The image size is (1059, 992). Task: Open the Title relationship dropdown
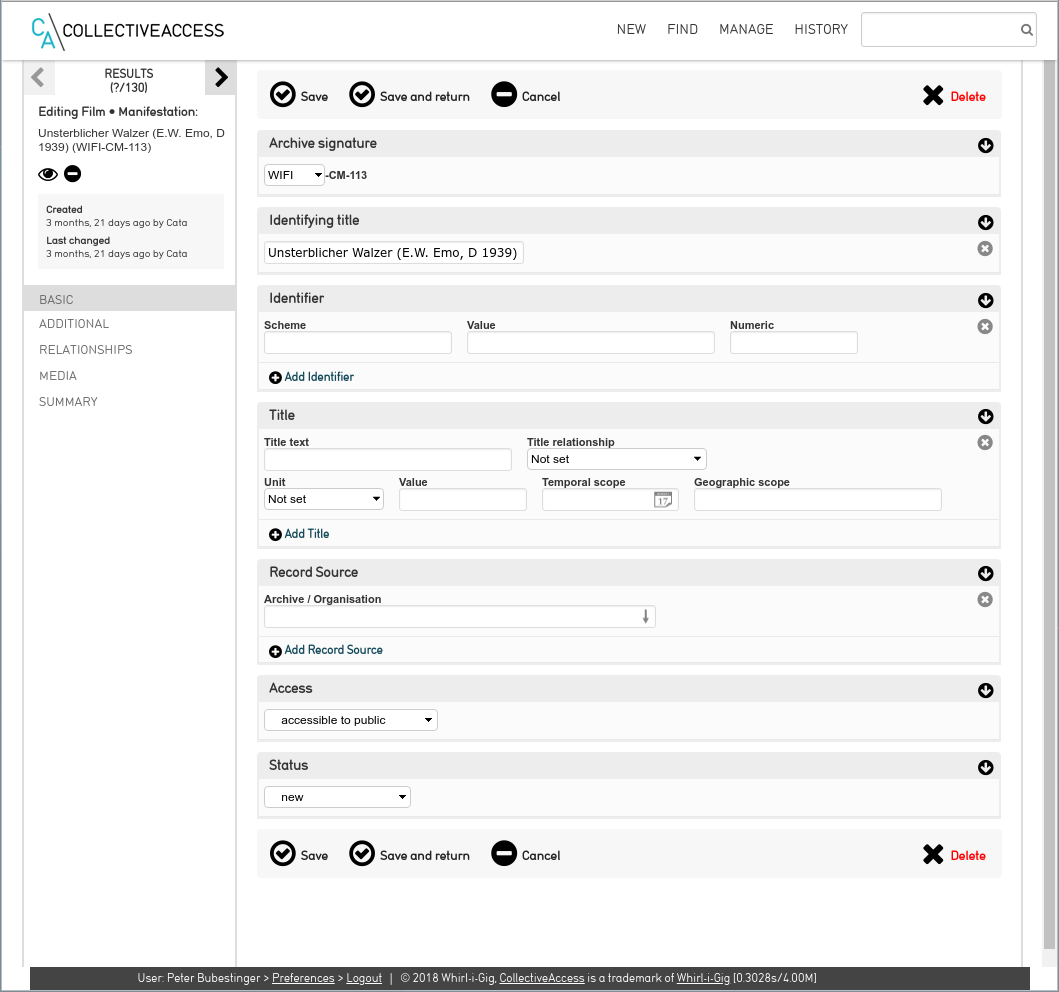tap(616, 459)
